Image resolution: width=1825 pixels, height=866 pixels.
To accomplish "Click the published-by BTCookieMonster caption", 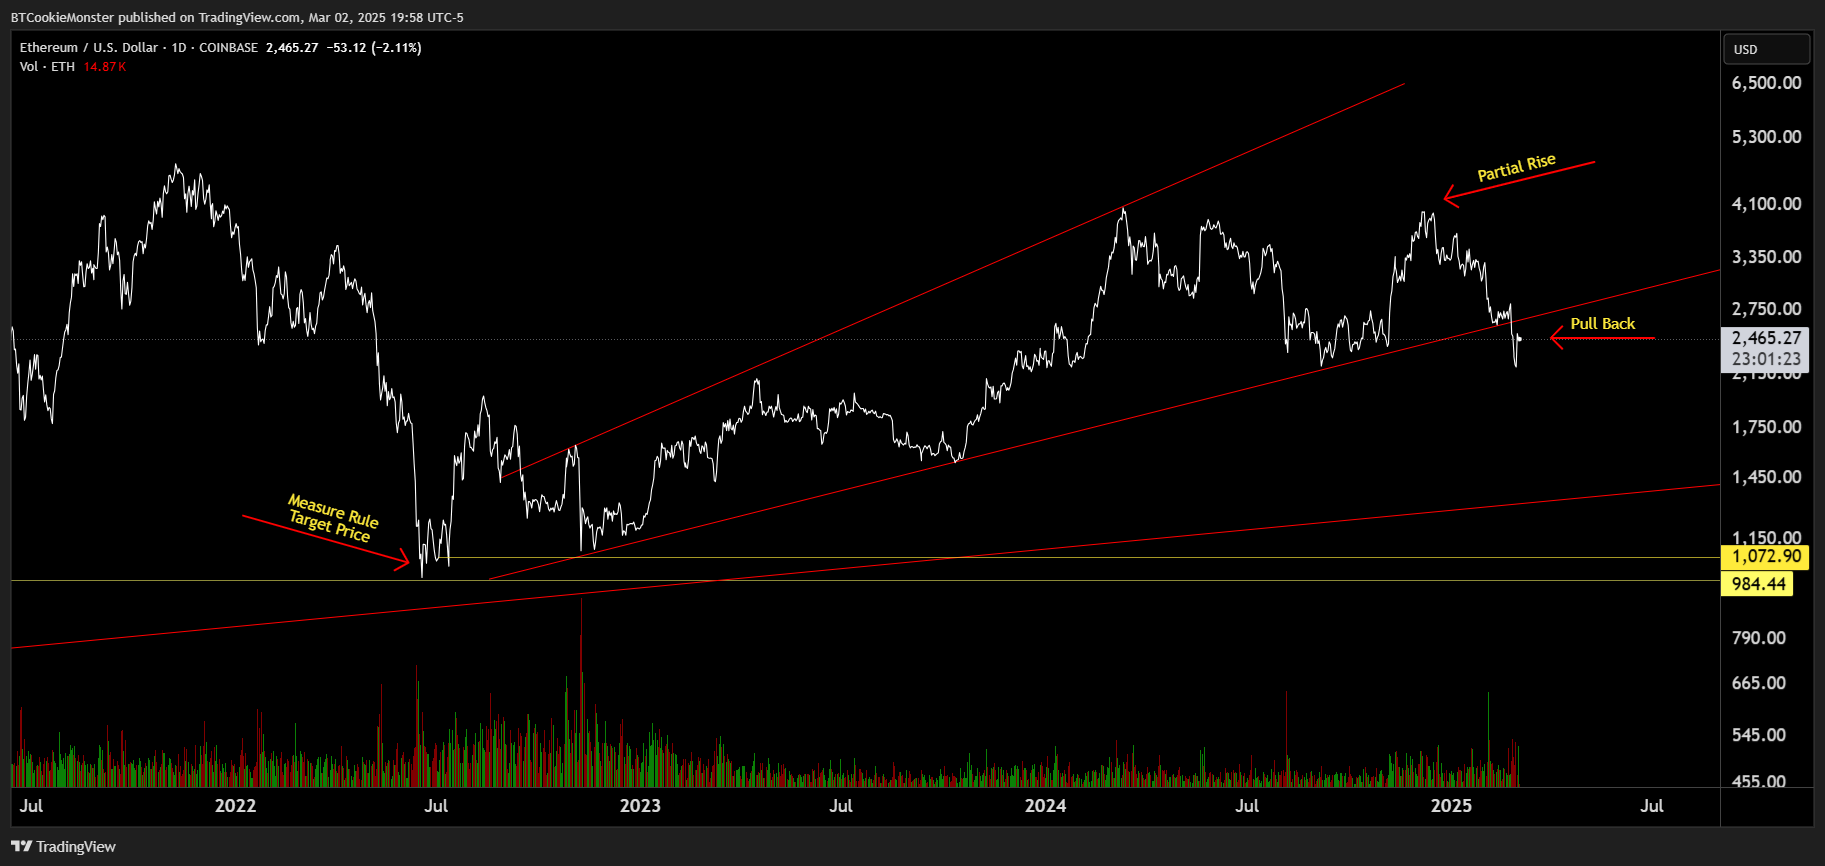I will (x=237, y=17).
